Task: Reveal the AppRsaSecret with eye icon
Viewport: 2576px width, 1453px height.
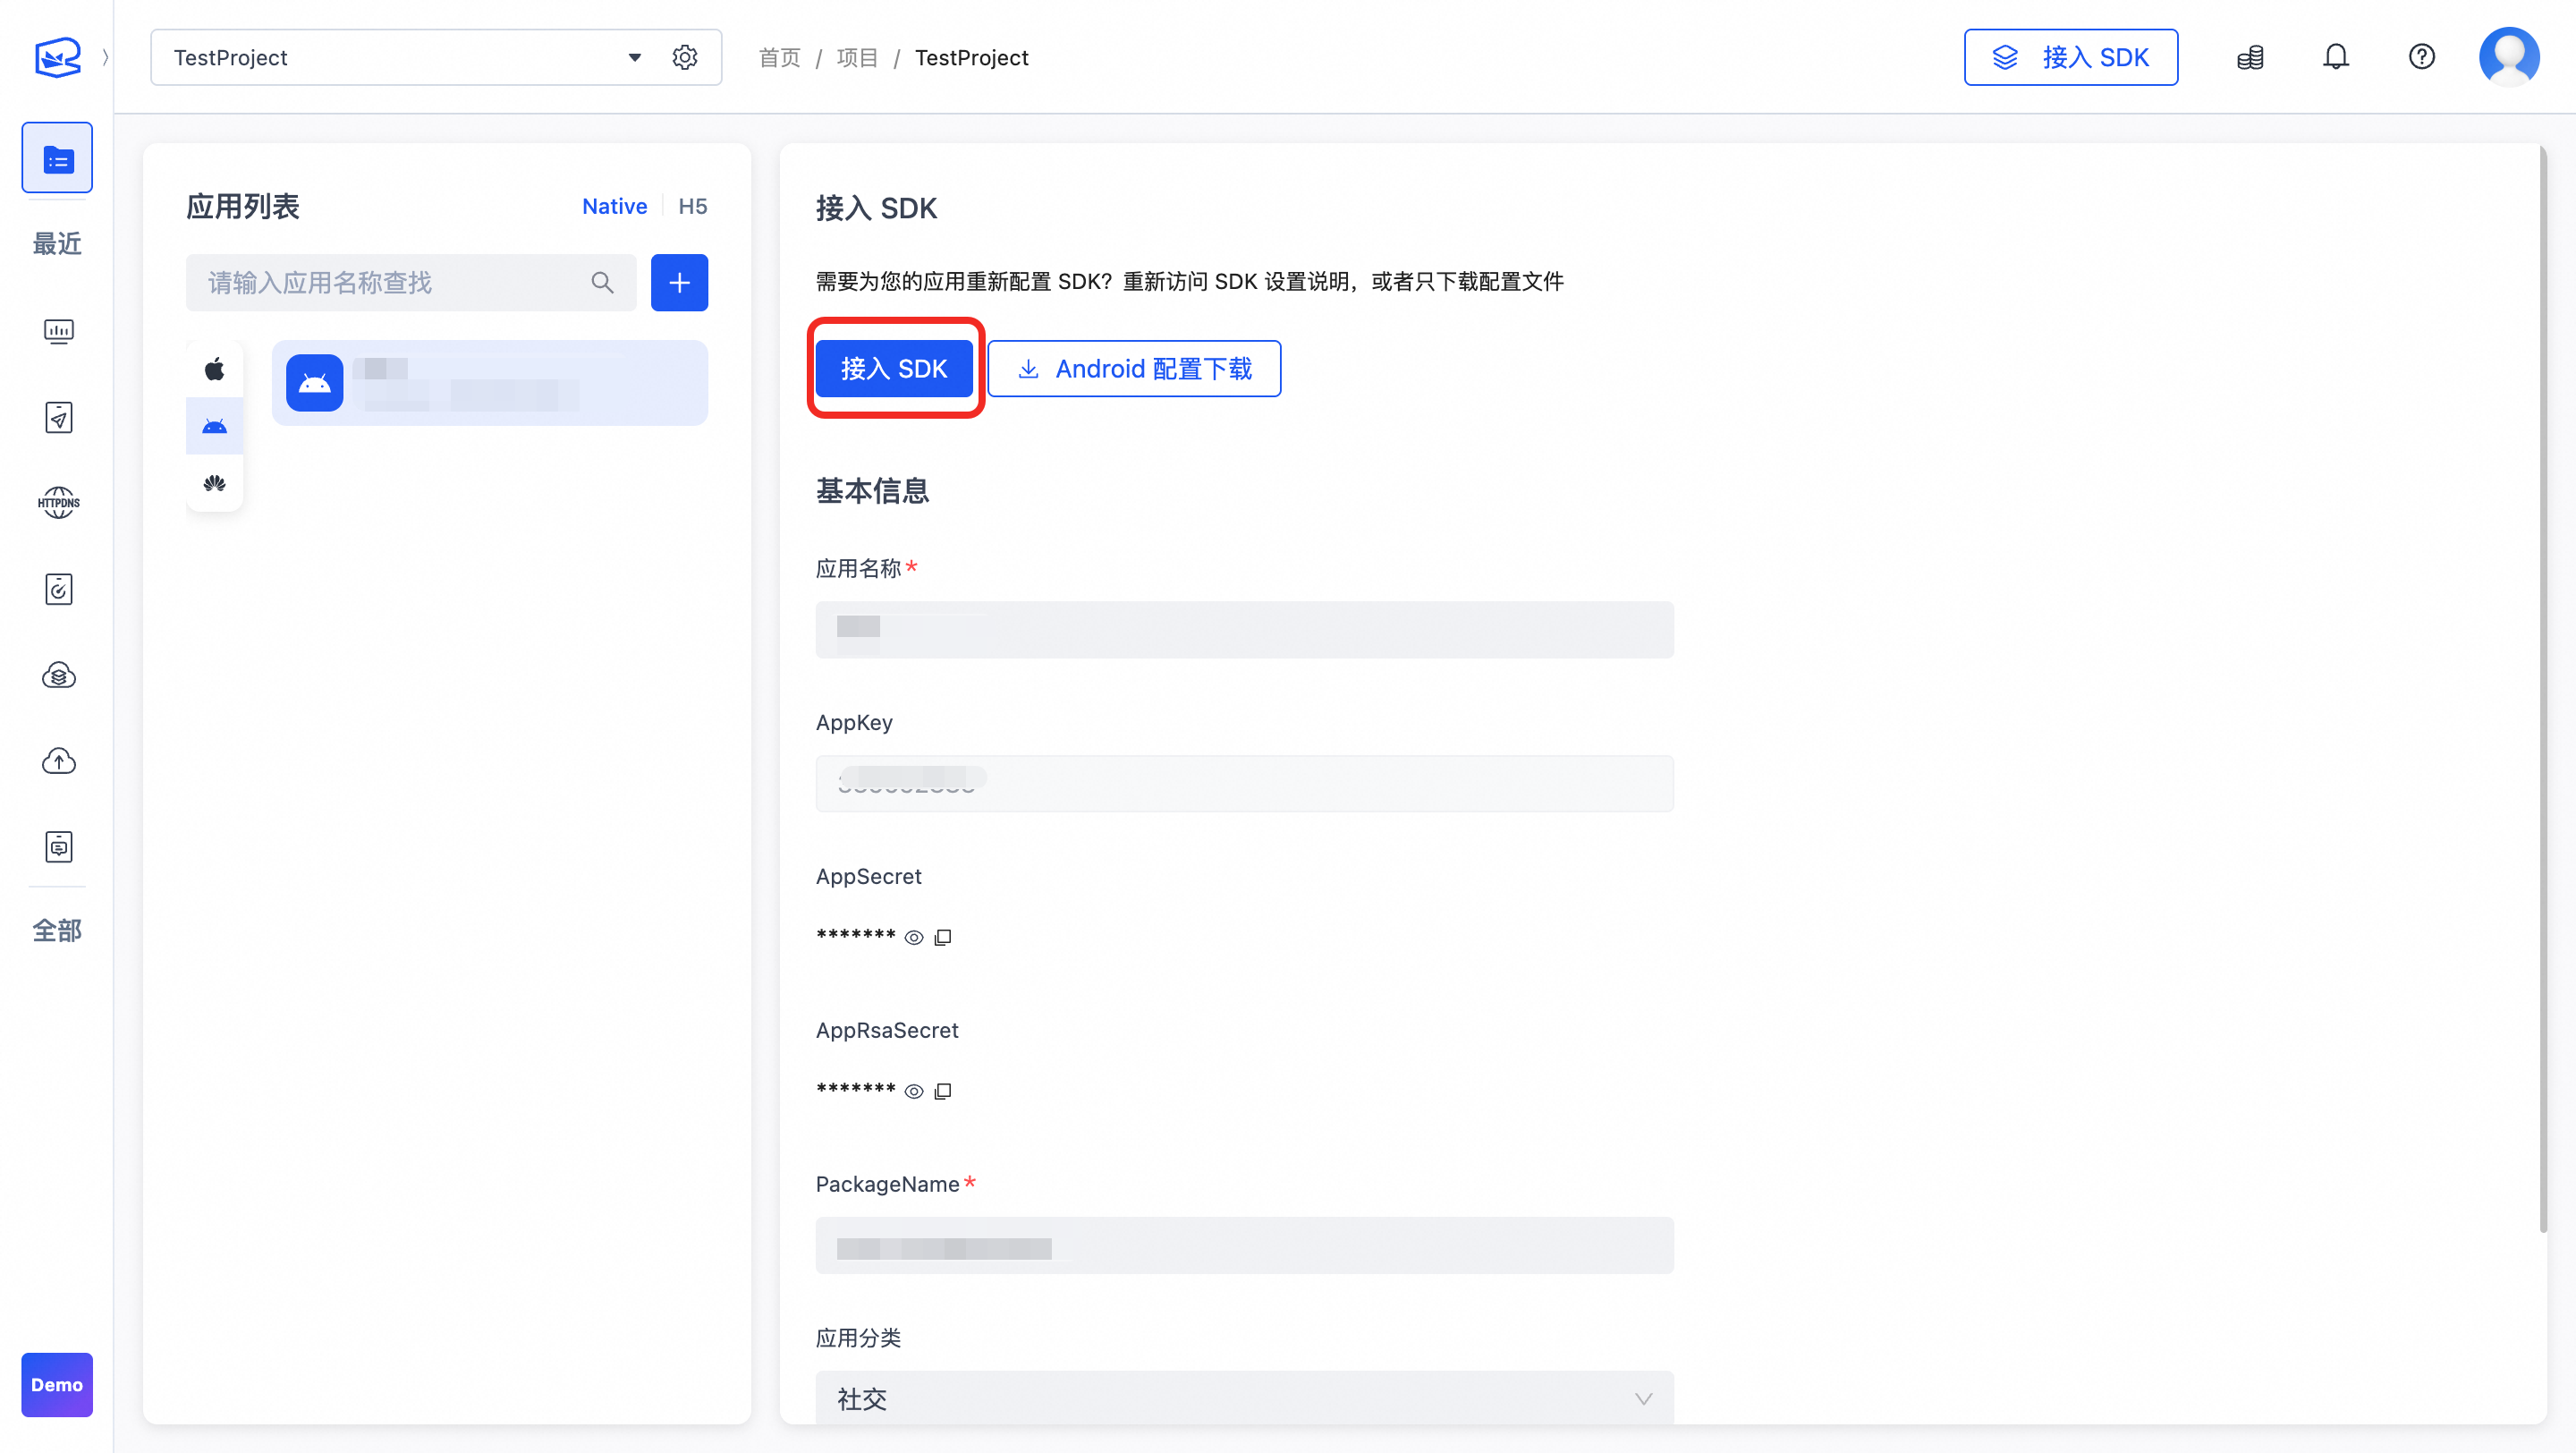Action: pyautogui.click(x=913, y=1092)
